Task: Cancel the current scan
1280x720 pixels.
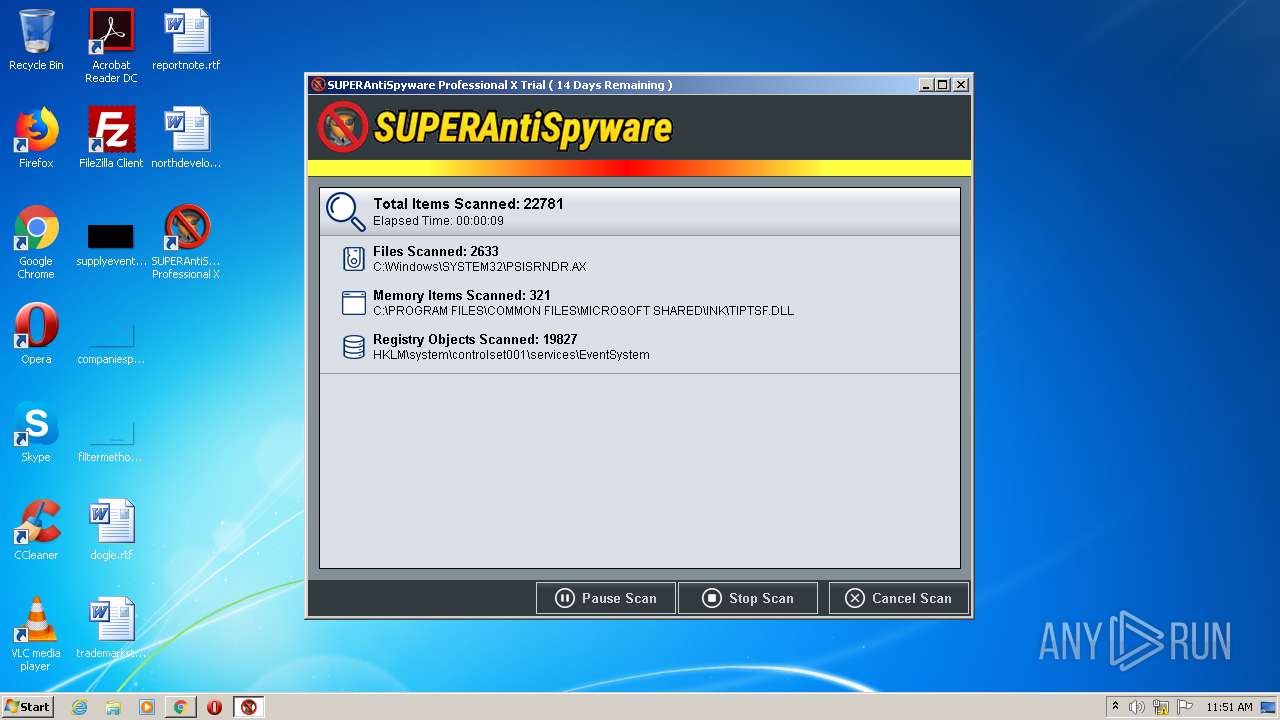Action: [x=898, y=598]
